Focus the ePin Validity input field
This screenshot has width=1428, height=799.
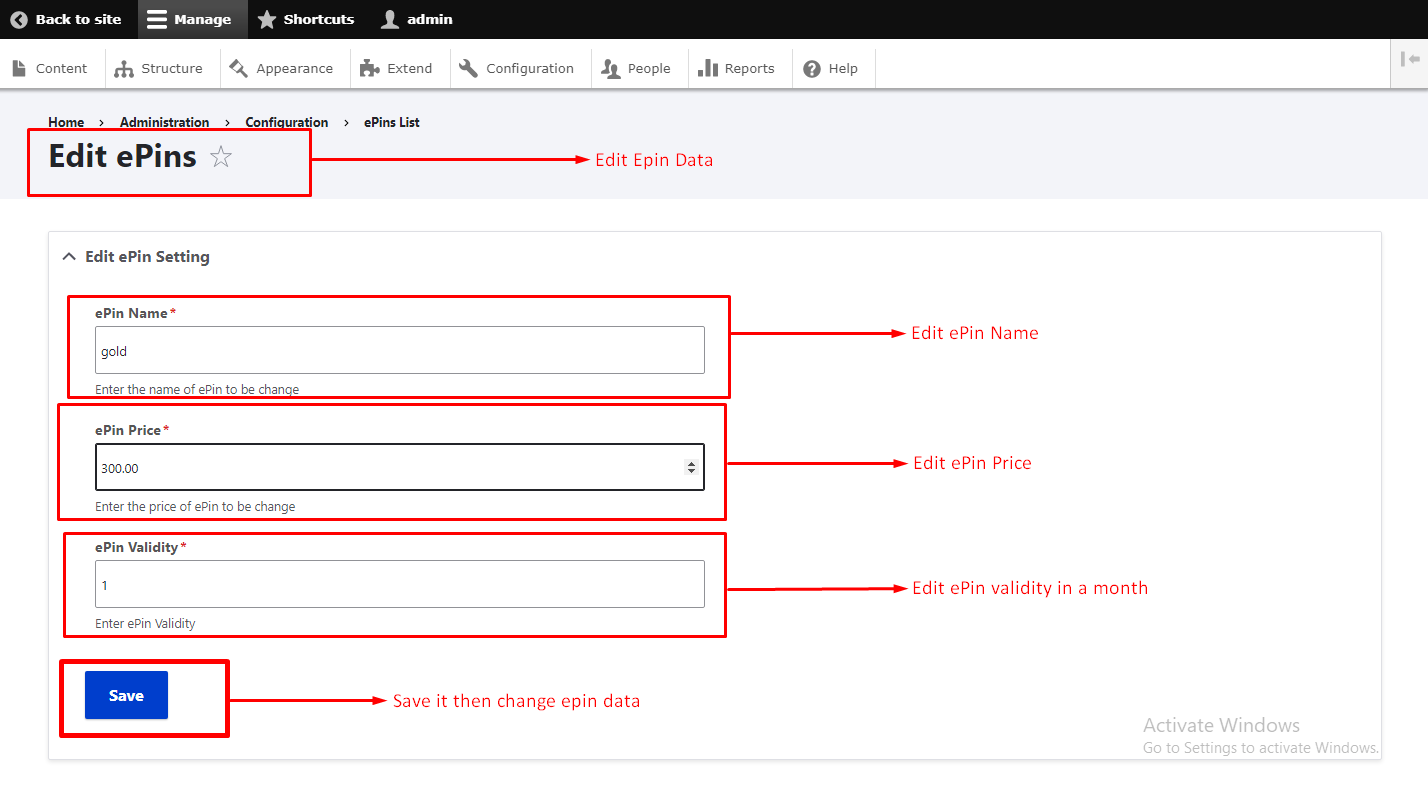point(399,584)
